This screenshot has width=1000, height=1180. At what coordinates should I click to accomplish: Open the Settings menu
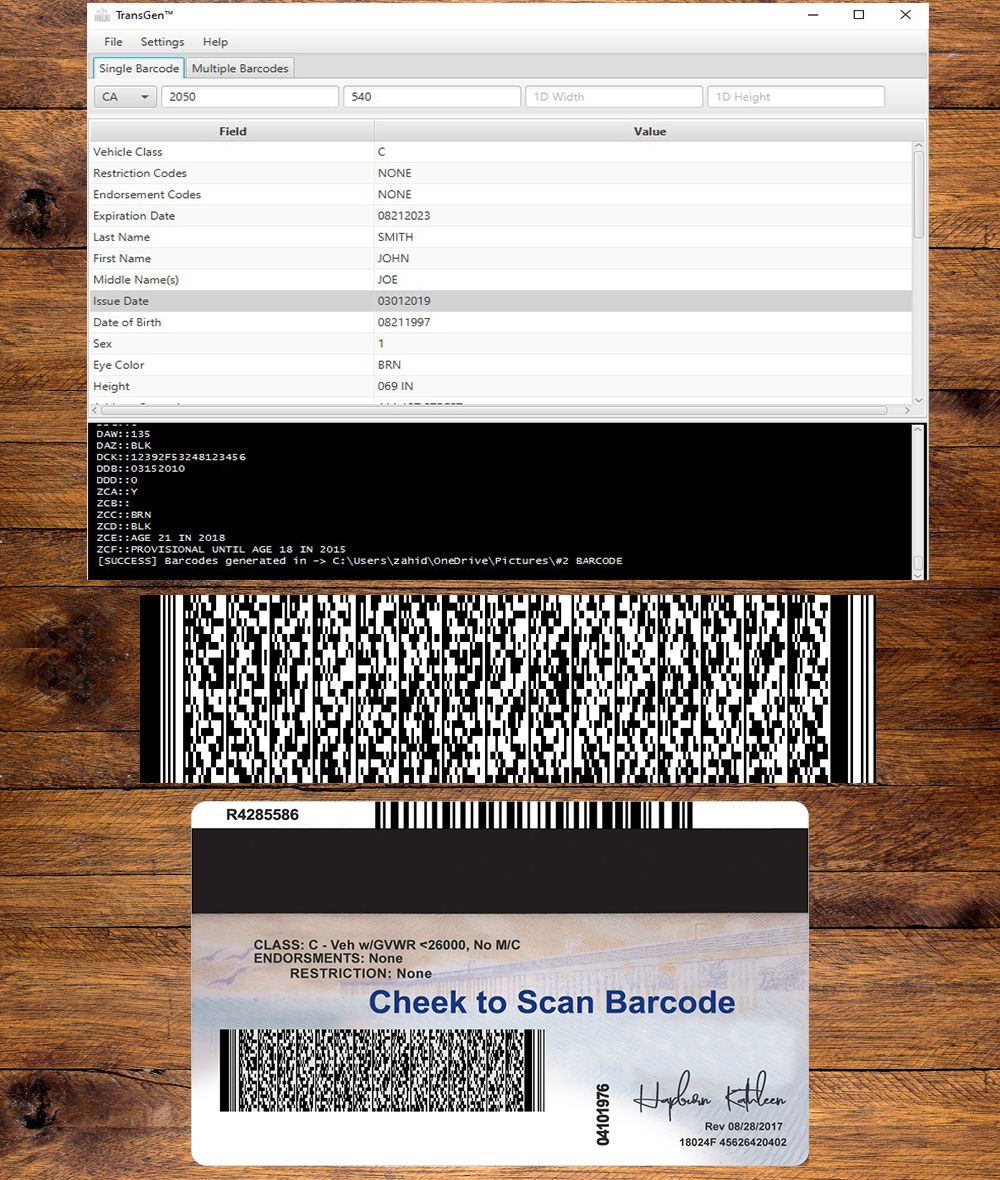pyautogui.click(x=163, y=42)
